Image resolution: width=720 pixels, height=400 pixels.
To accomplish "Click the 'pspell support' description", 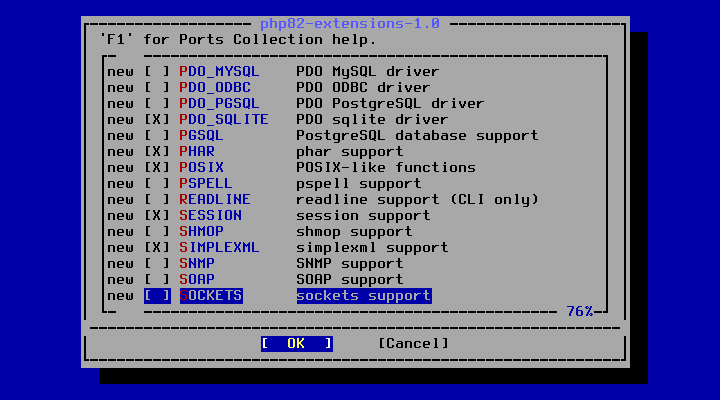I will coord(359,184).
